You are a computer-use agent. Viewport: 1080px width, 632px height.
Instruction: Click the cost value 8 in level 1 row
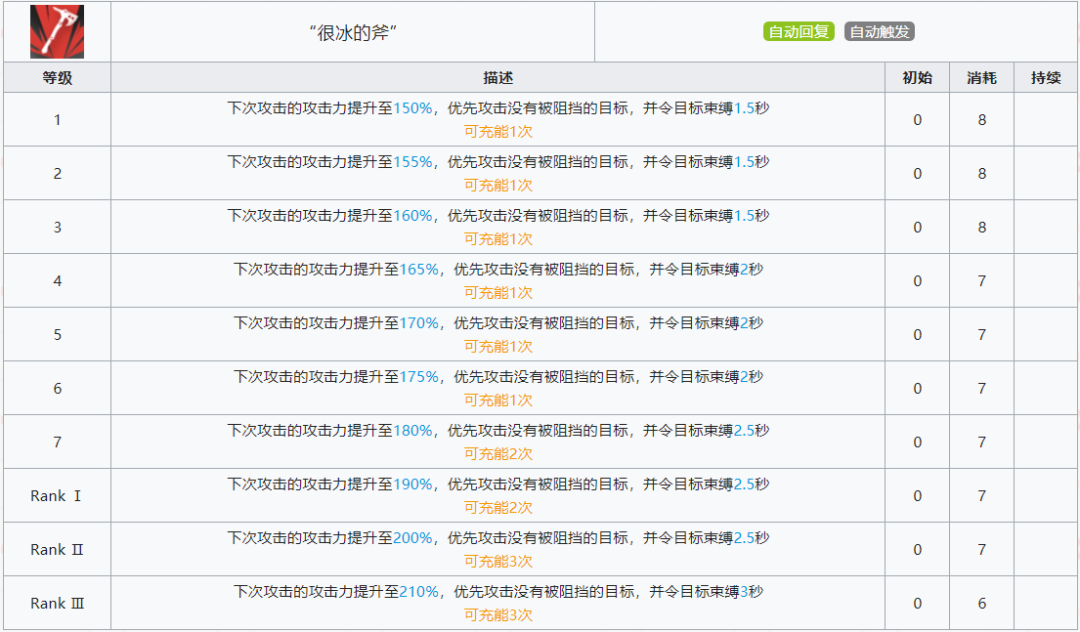(982, 120)
